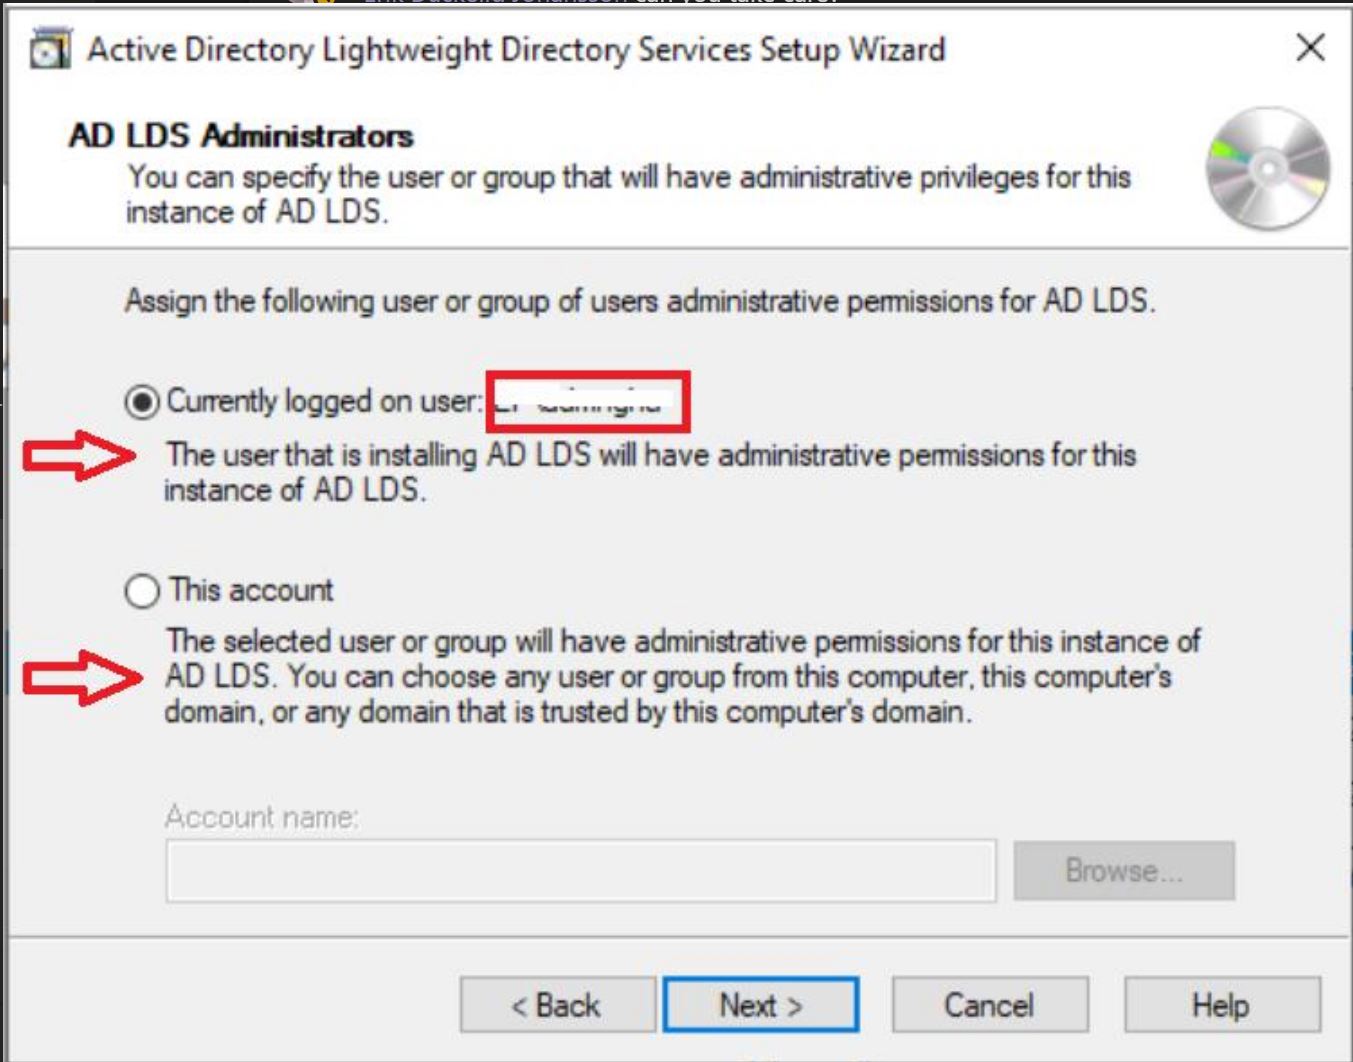This screenshot has height=1062, width=1353.
Task: Go back with the Back button
Action: 557,1004
